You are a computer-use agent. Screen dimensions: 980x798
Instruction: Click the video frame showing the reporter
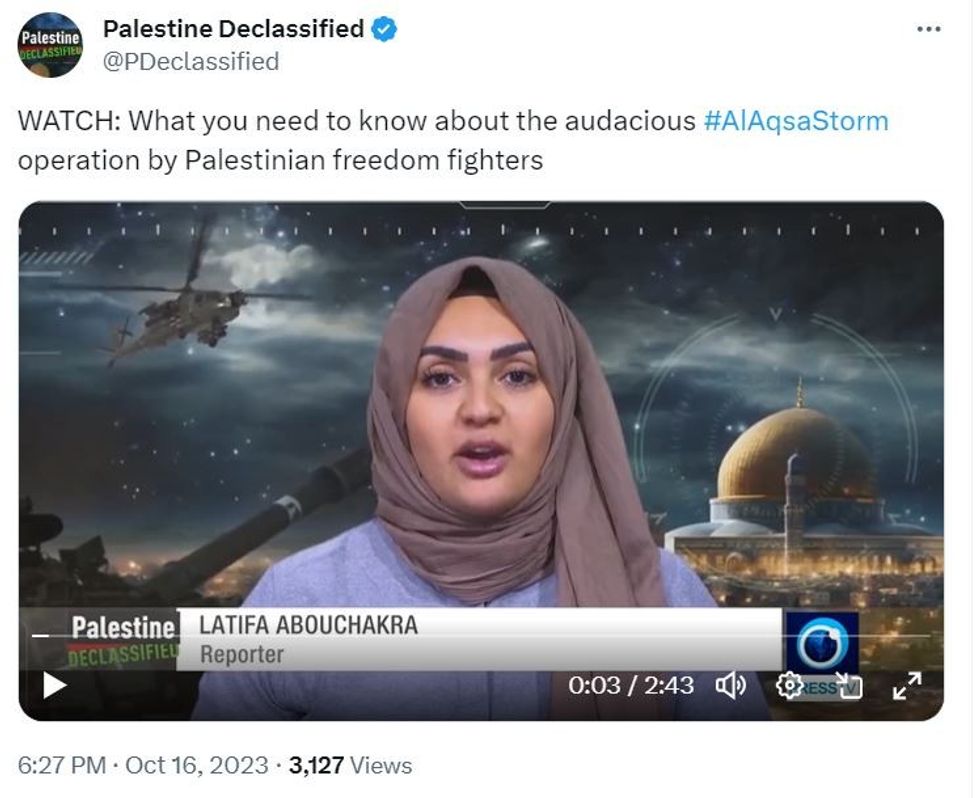click(481, 406)
